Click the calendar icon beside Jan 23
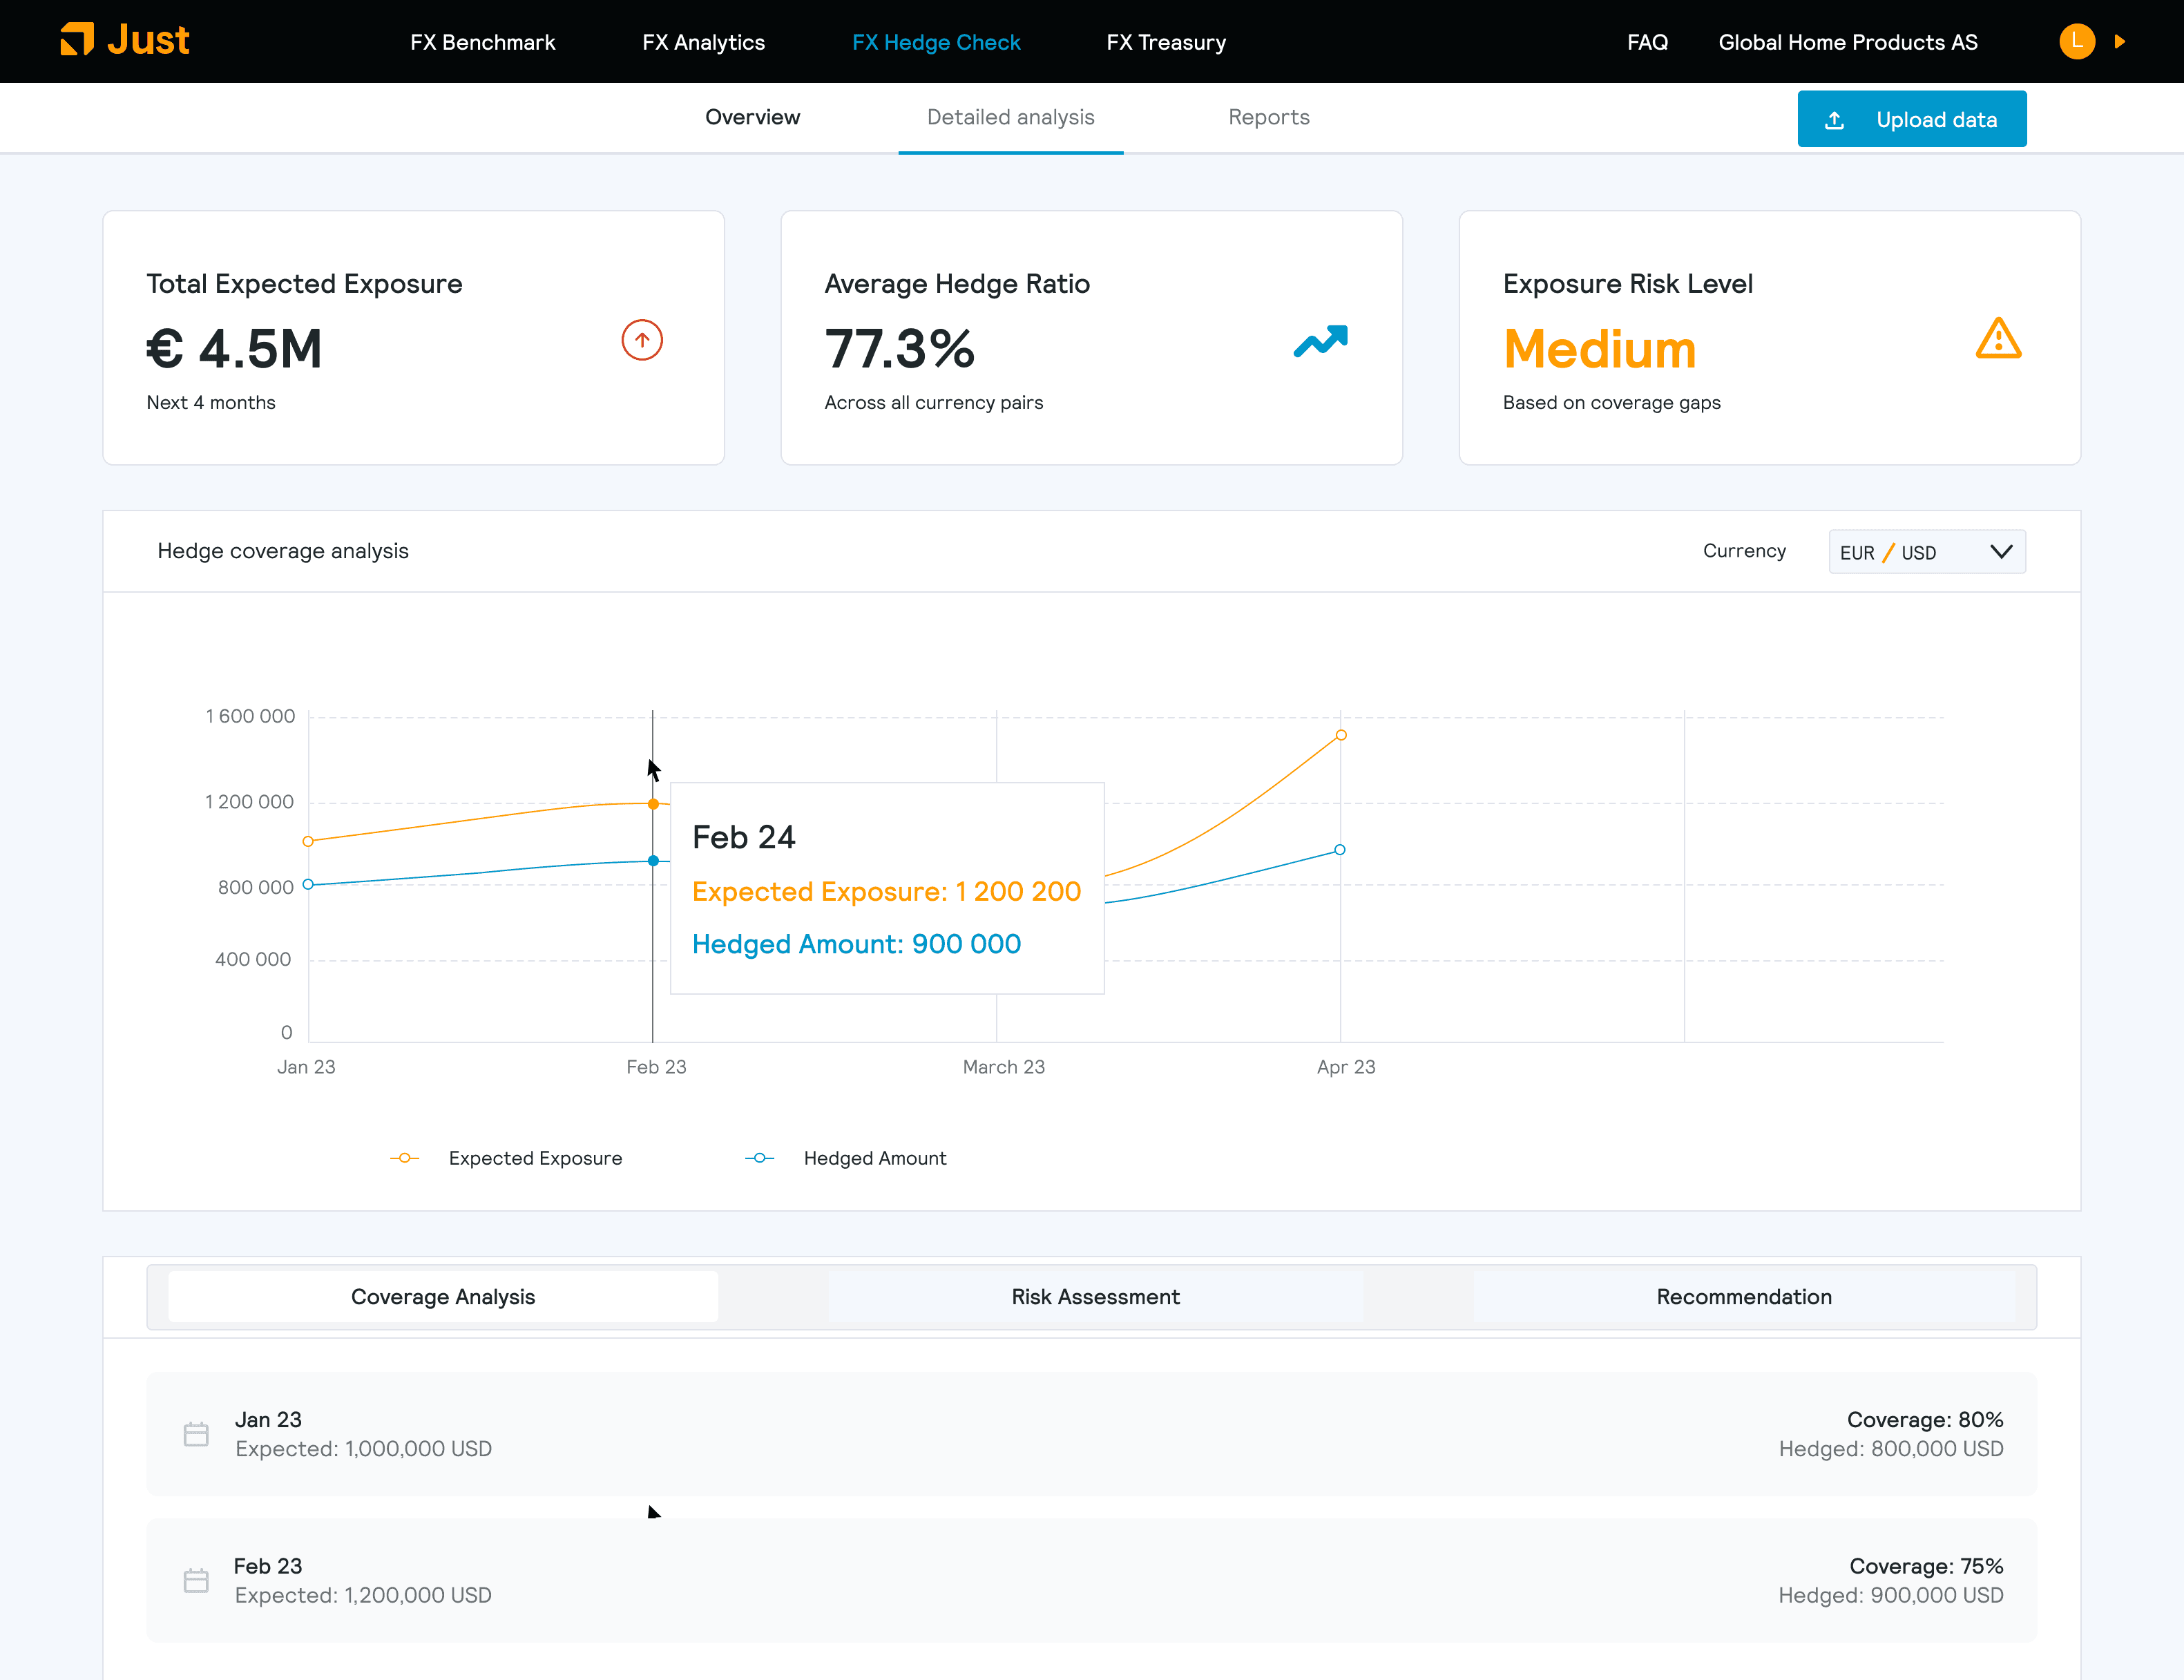2184x1680 pixels. (x=196, y=1434)
